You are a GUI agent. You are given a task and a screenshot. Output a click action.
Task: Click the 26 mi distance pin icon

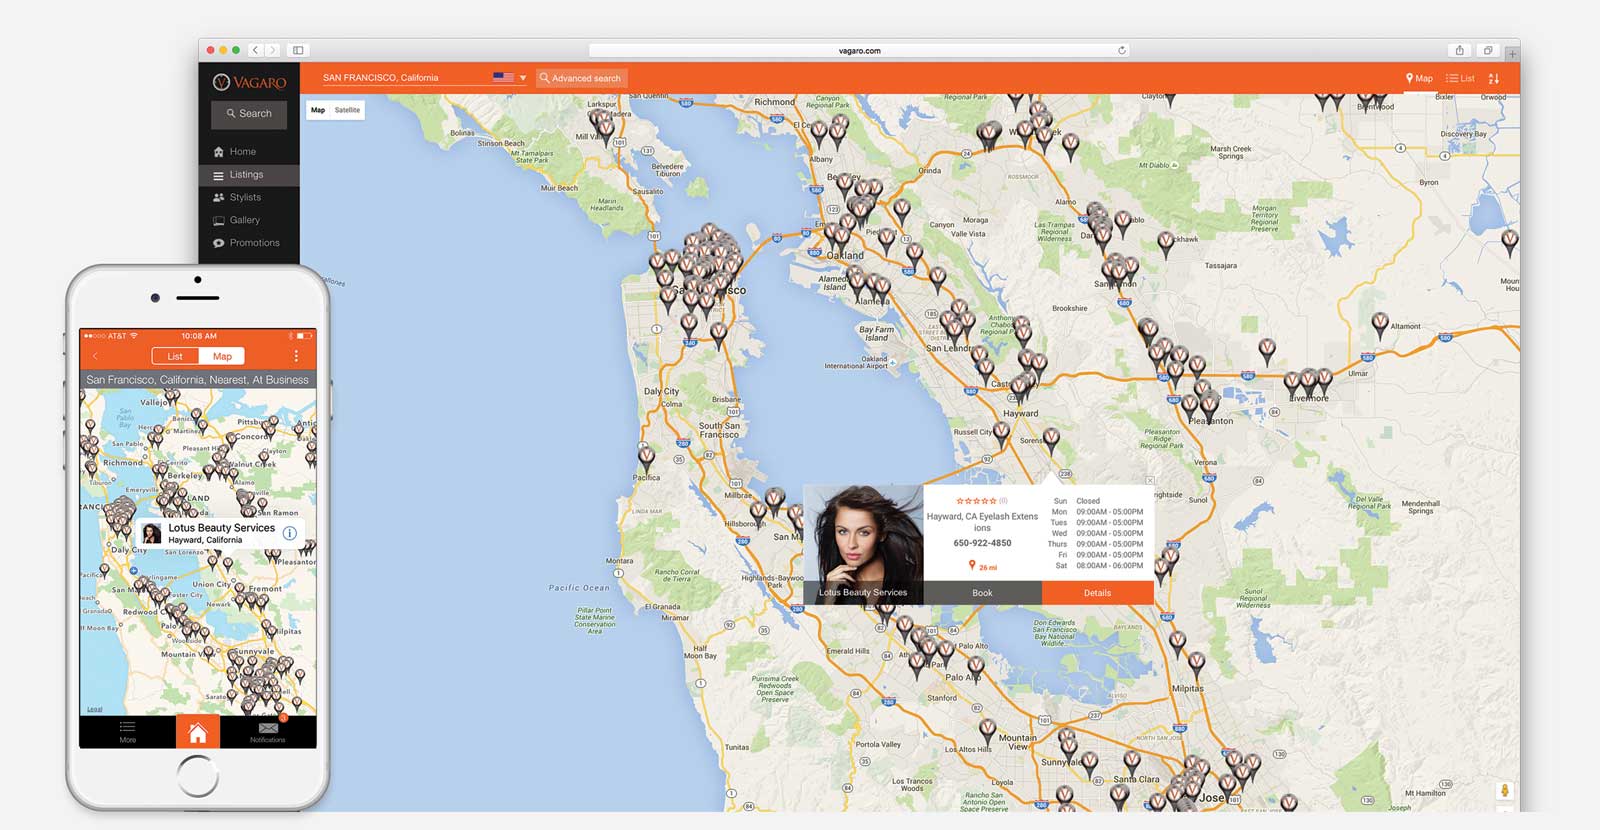[971, 566]
